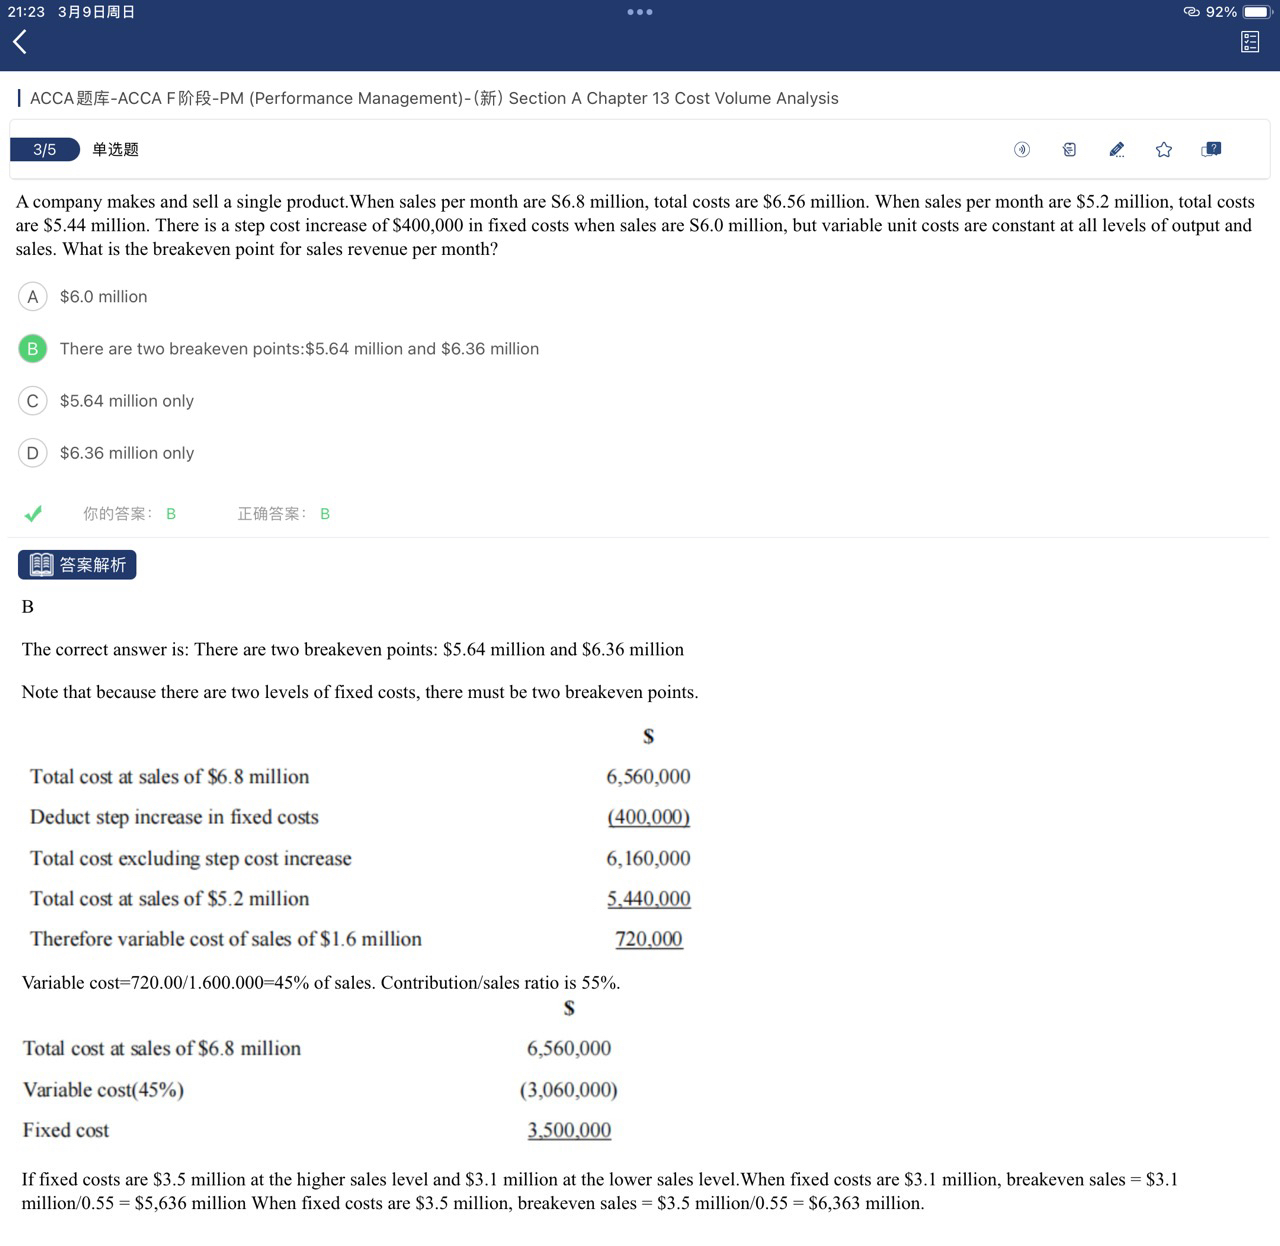
Task: Open the notes clipboard icon
Action: (1069, 150)
